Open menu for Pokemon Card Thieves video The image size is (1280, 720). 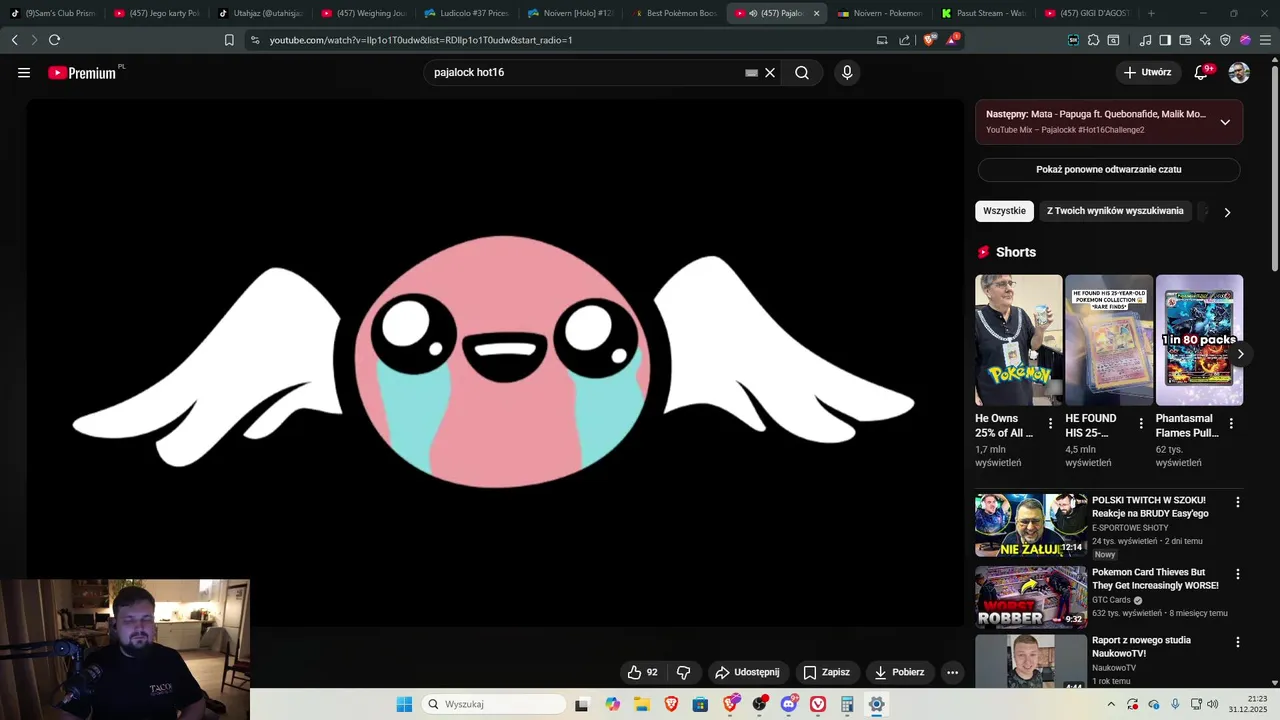(1238, 575)
